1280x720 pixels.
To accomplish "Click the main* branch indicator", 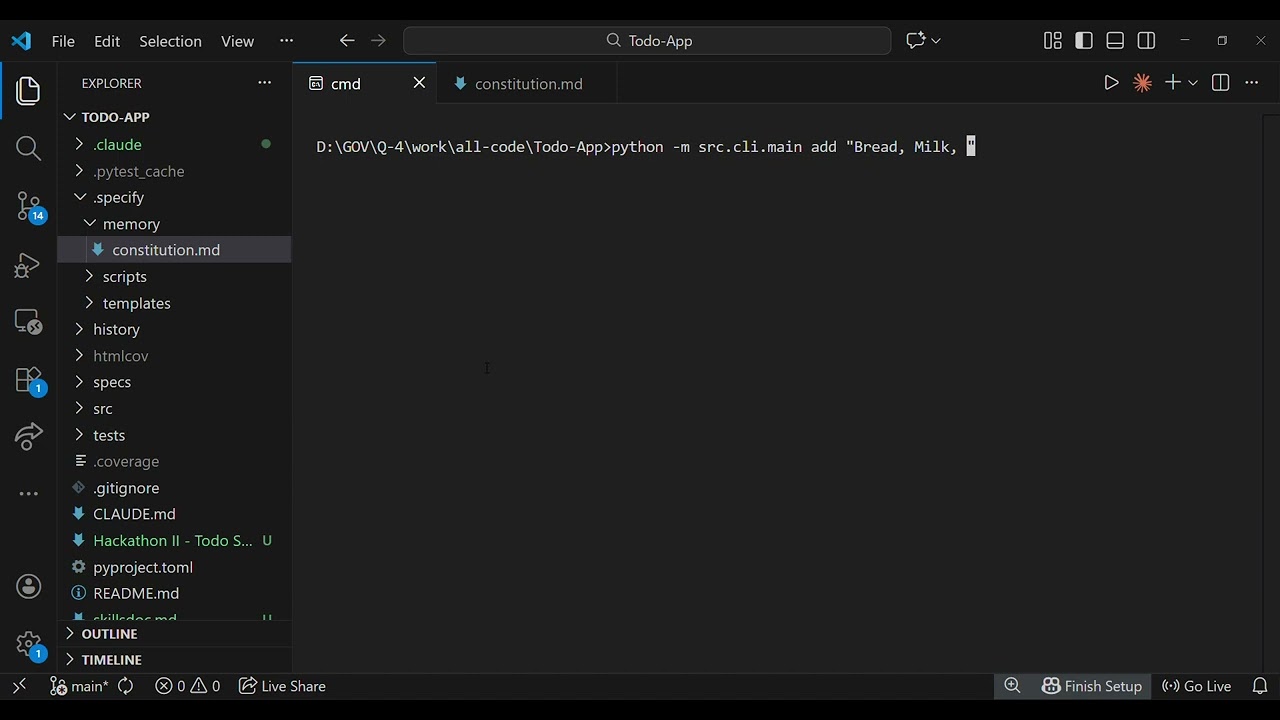I will click(79, 686).
